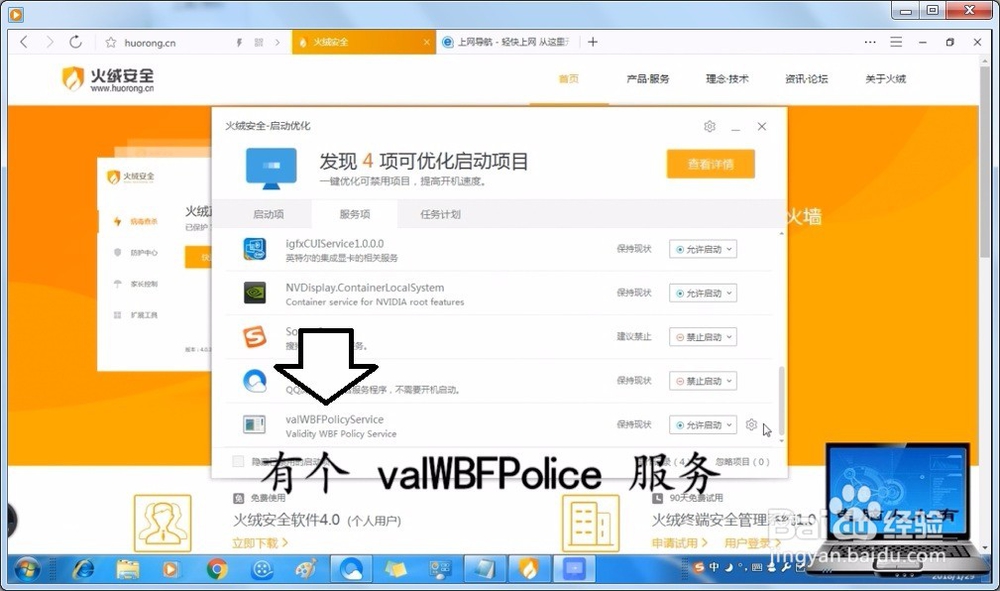Click the gear icon on the valWBFPolicyService row

752,424
